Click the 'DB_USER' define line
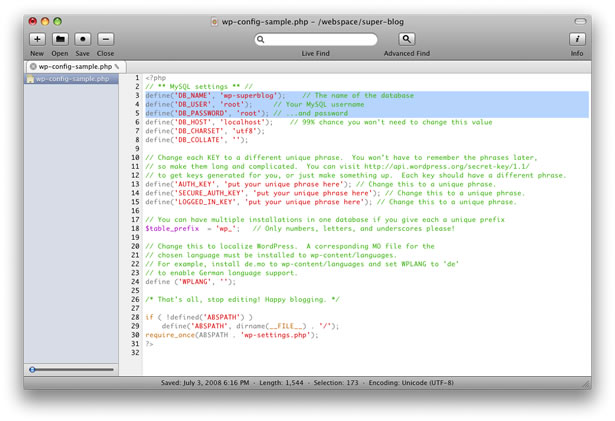This screenshot has height=421, width=615. (x=255, y=104)
